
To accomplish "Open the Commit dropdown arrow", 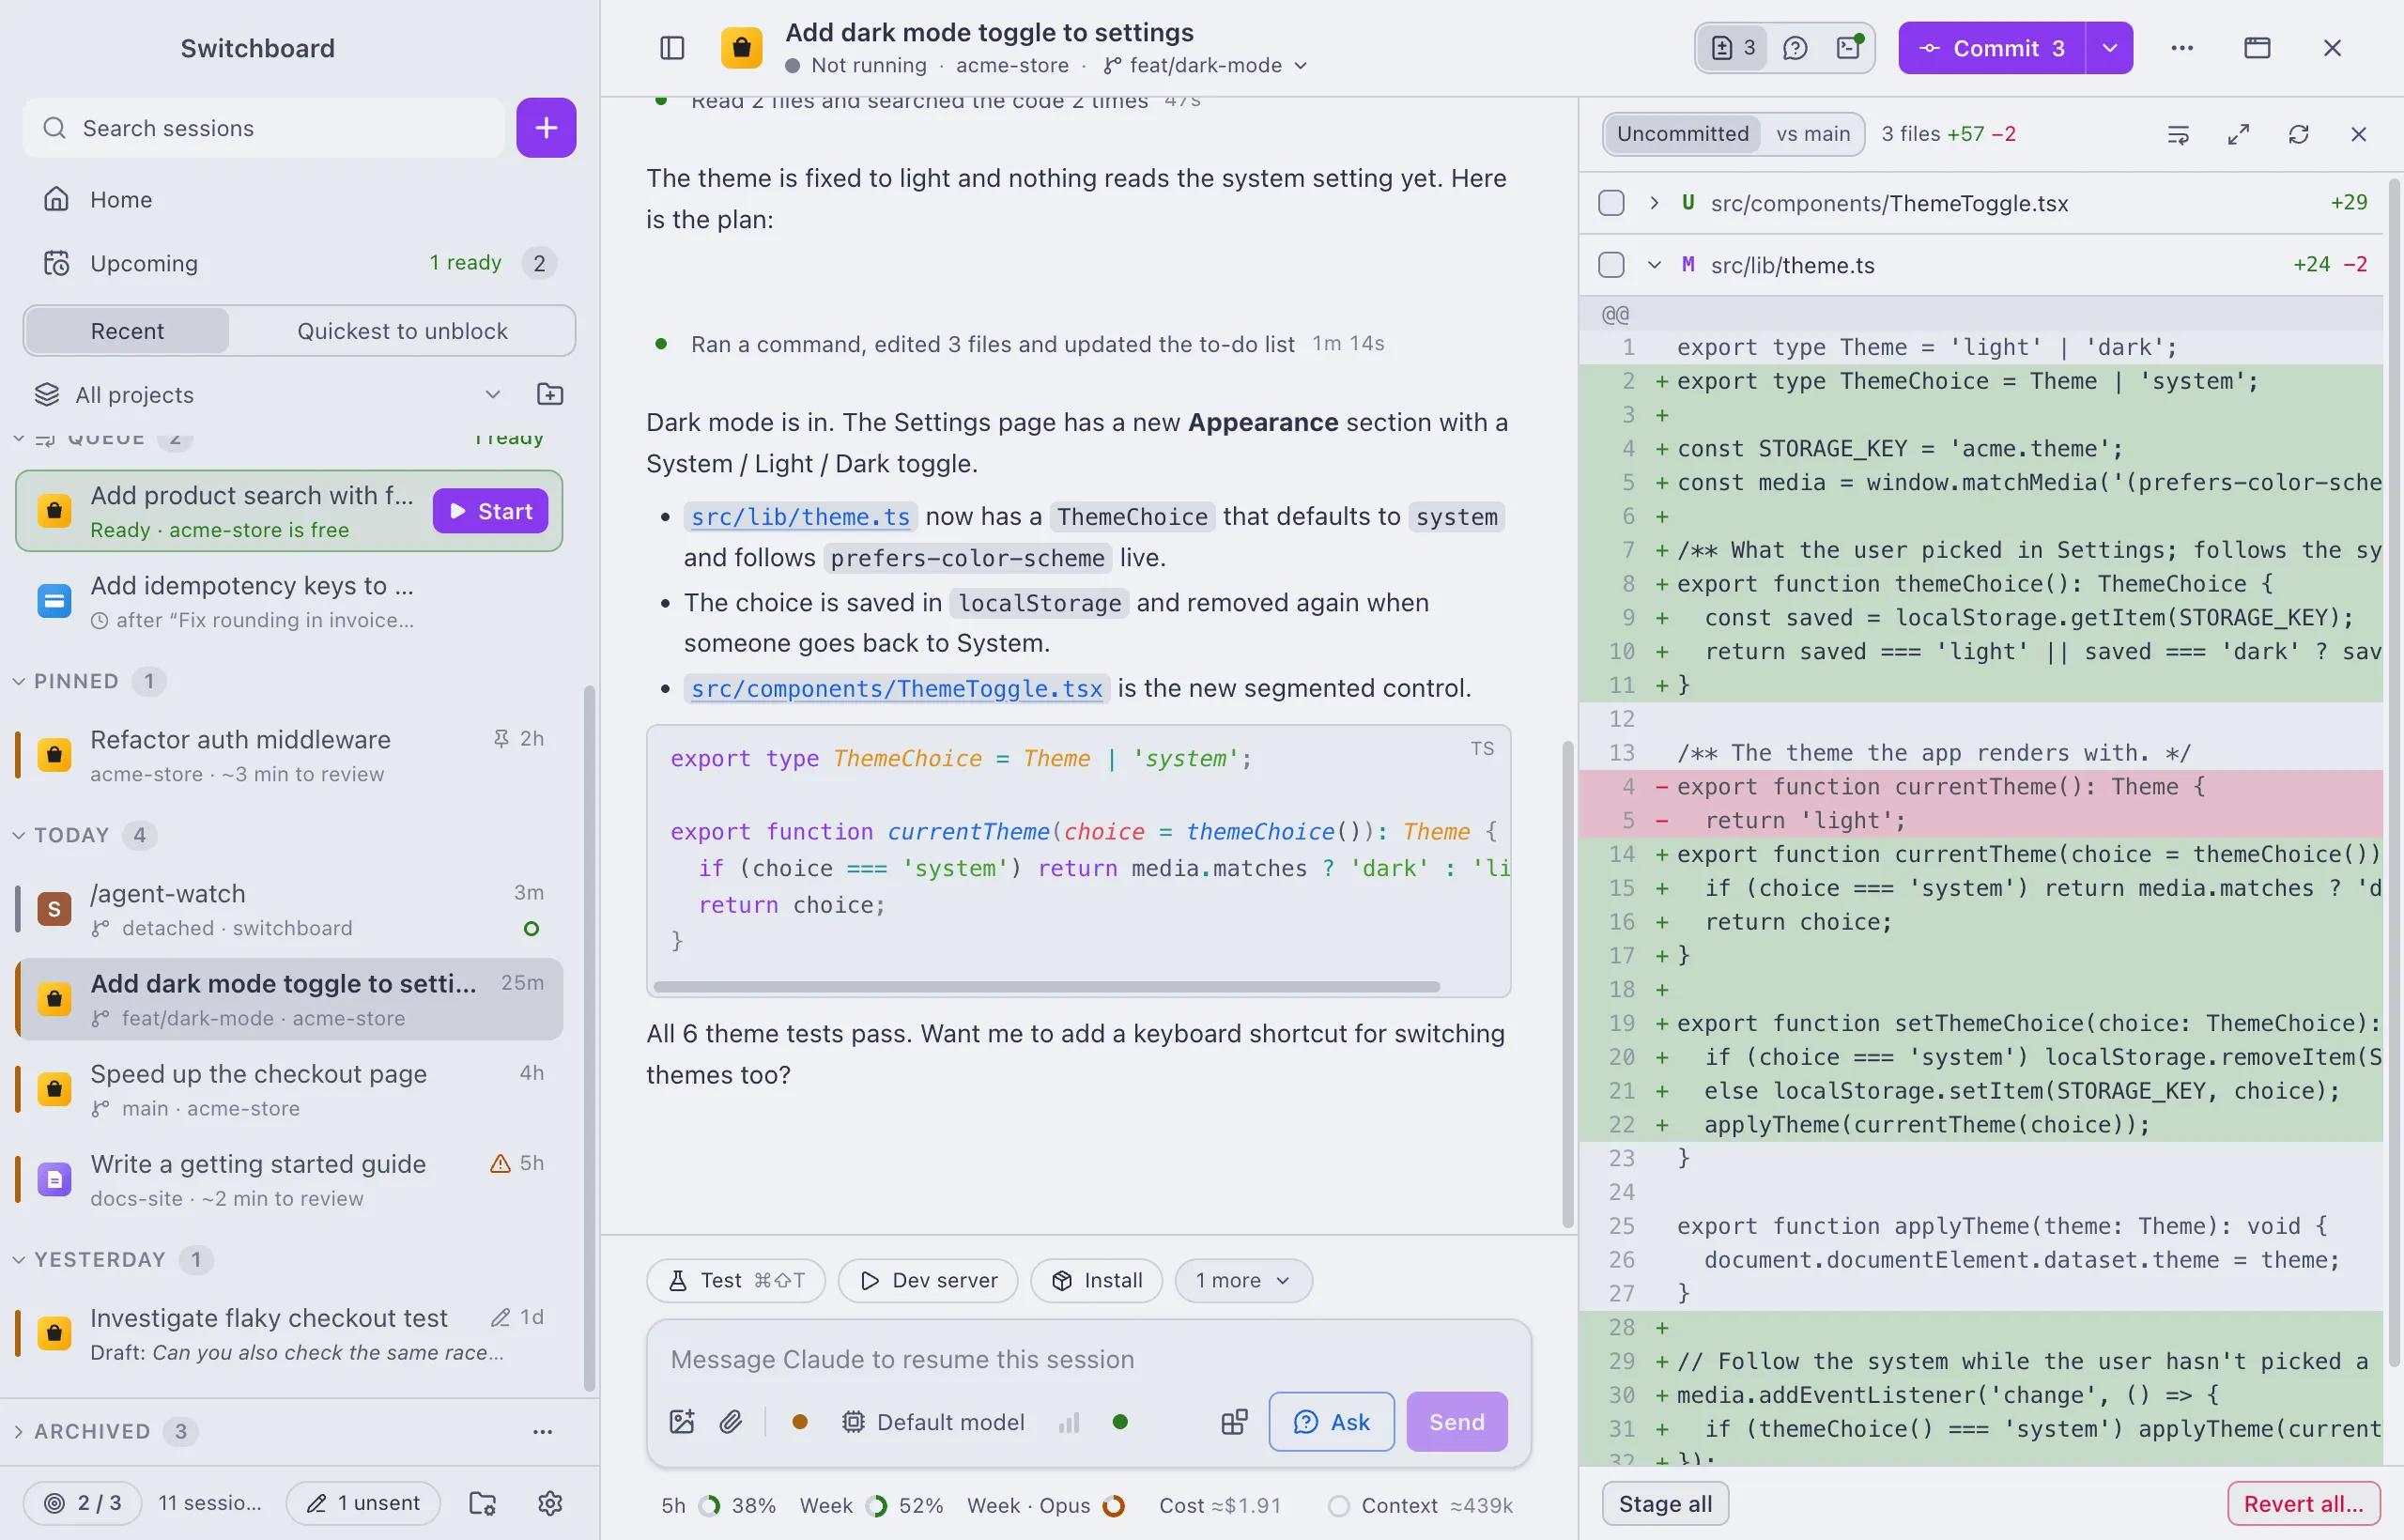I will 2109,48.
